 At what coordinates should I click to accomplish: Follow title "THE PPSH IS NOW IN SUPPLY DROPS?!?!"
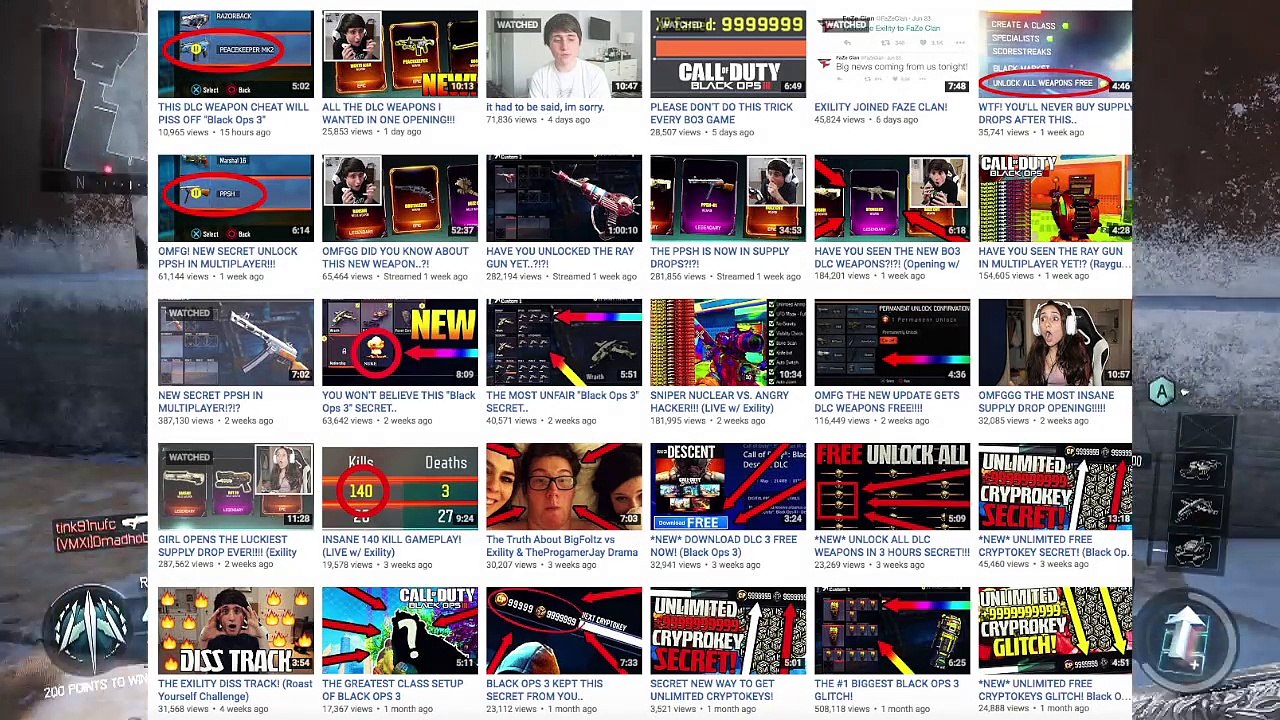719,257
